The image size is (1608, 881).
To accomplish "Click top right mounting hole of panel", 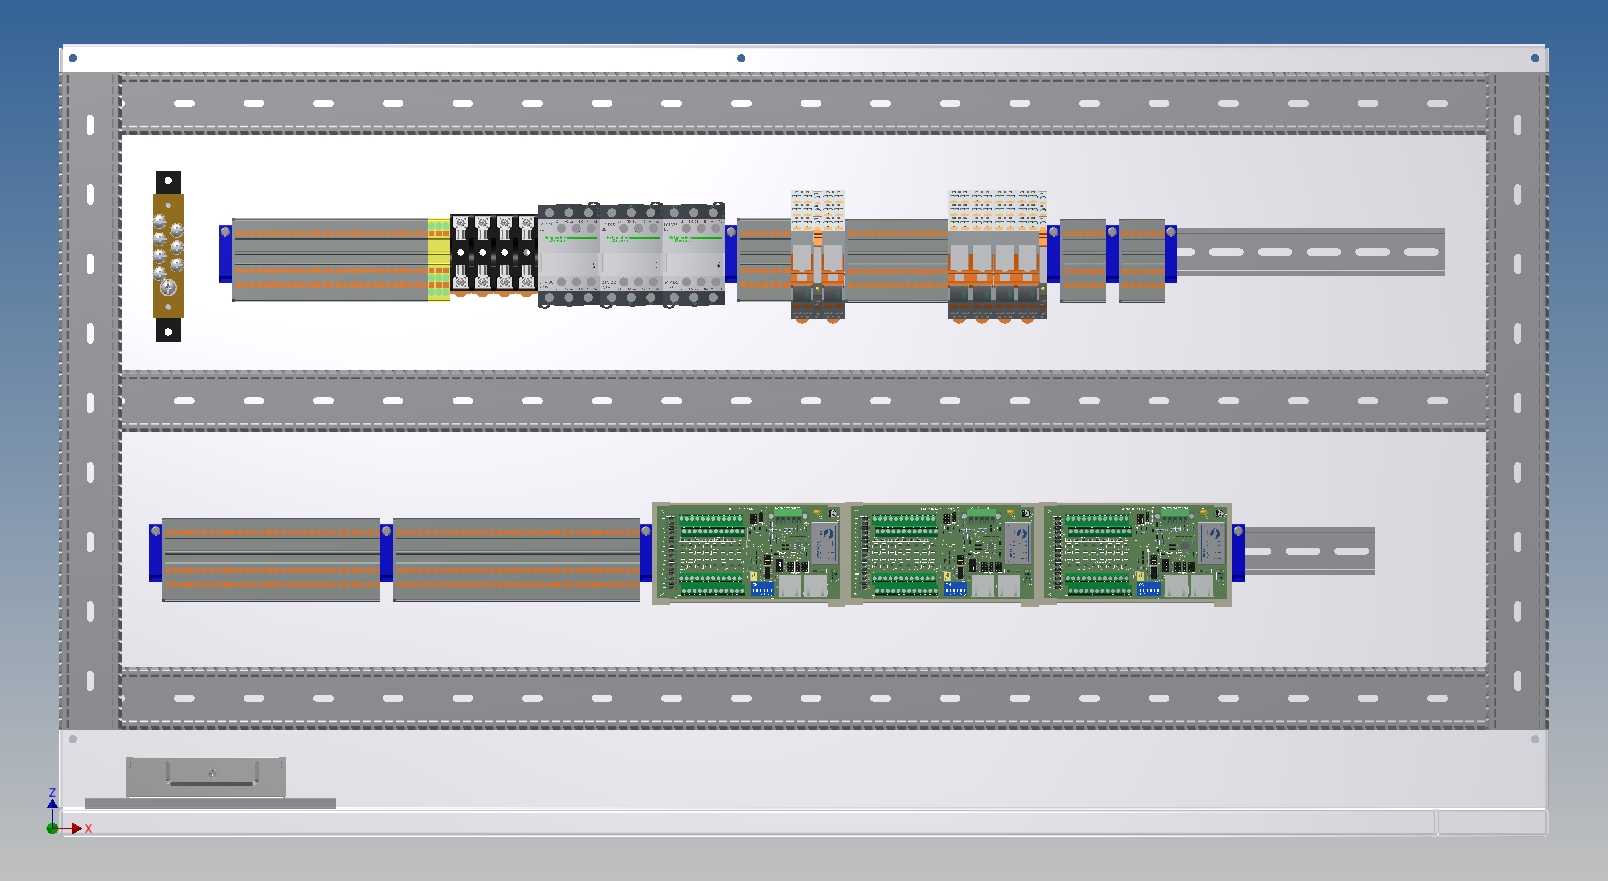I will [x=1535, y=58].
